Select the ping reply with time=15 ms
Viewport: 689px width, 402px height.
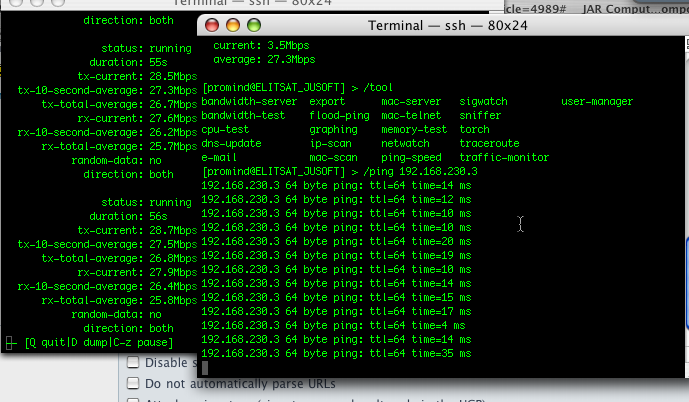point(336,297)
